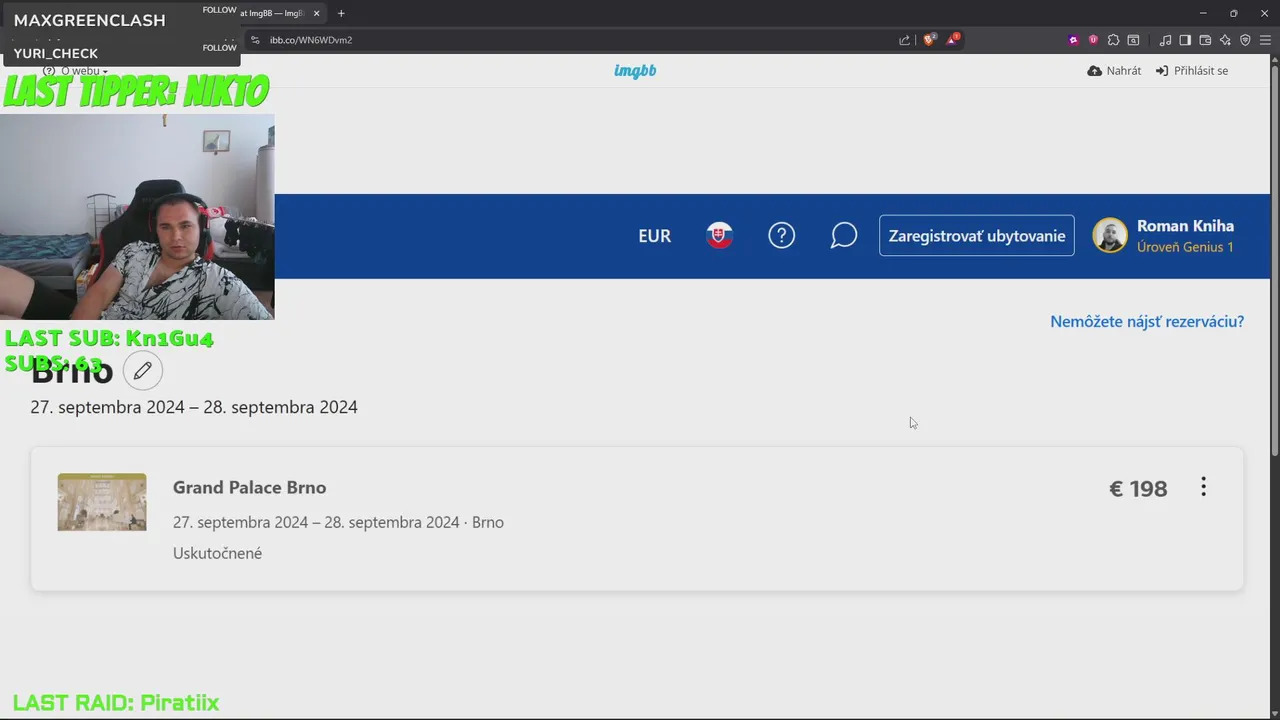
Task: Click the Grand Palace Brno title
Action: click(250, 487)
